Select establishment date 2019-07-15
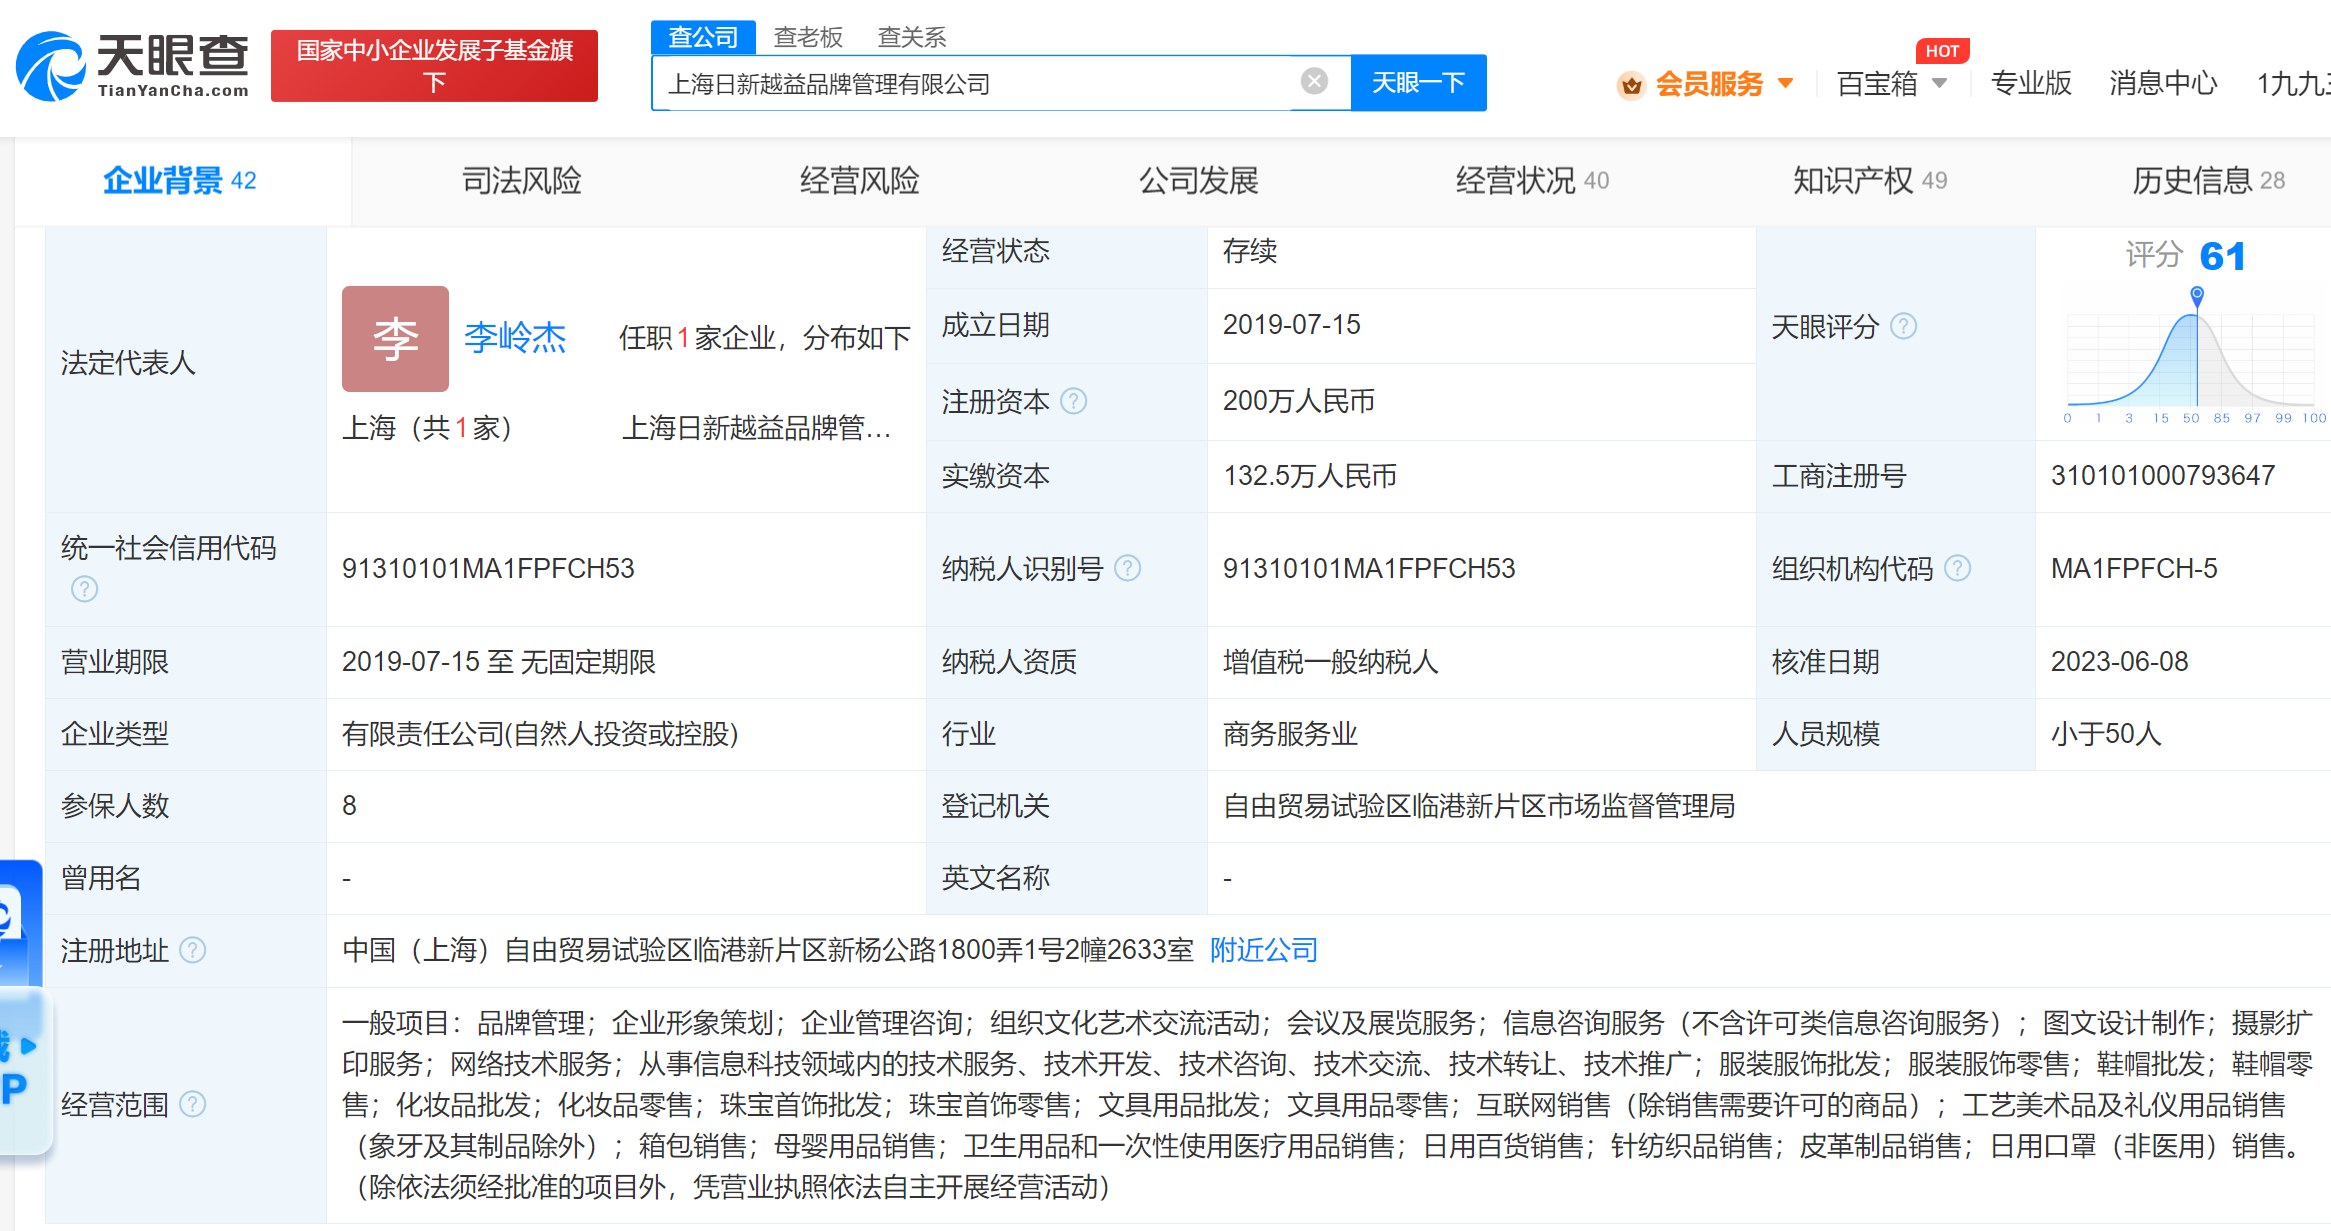This screenshot has width=2331, height=1231. (x=1291, y=324)
